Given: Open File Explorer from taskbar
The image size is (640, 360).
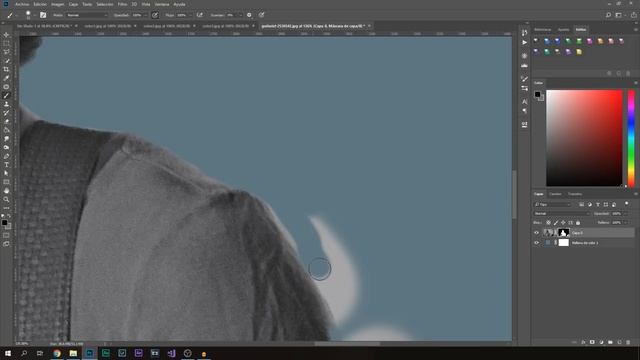Looking at the screenshot, I should (x=73, y=353).
